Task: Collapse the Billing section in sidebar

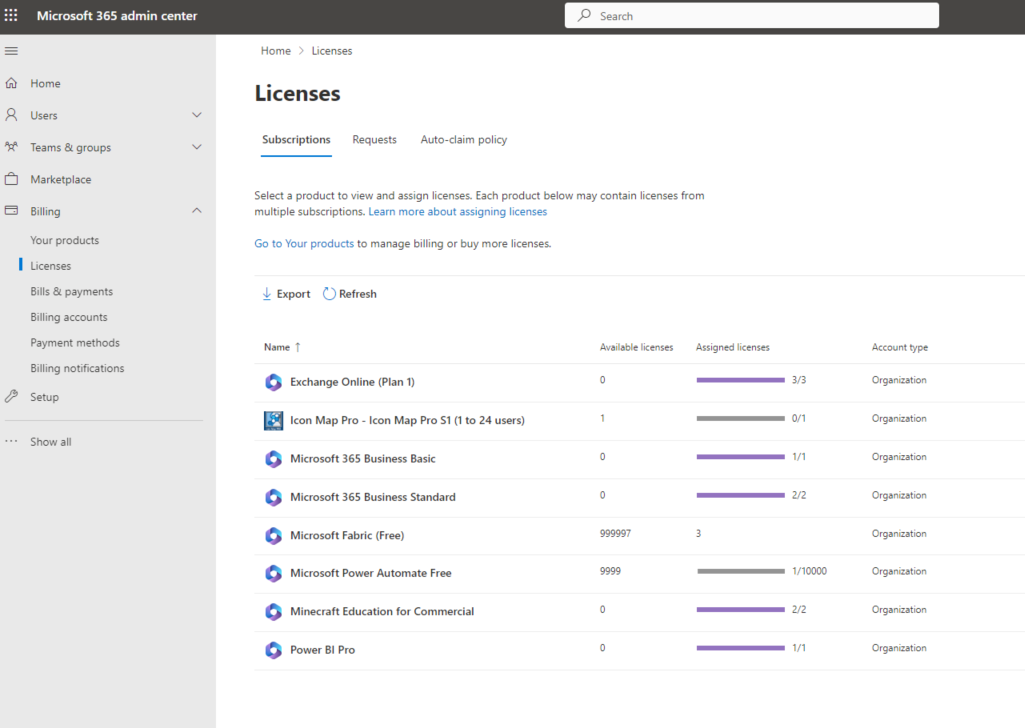Action: [x=197, y=211]
